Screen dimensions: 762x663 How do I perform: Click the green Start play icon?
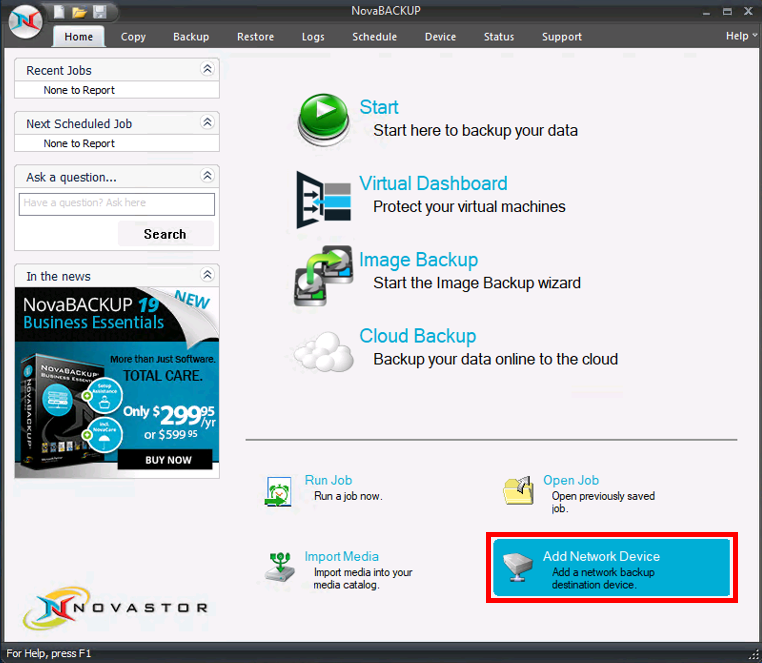pyautogui.click(x=321, y=120)
